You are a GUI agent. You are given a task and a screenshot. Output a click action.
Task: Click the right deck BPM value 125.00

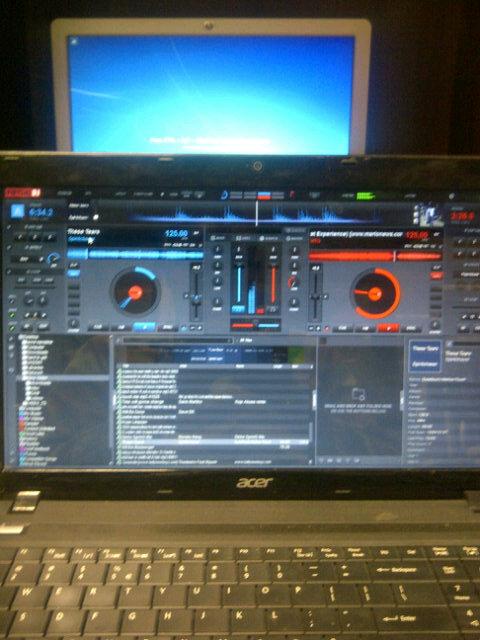[417, 235]
